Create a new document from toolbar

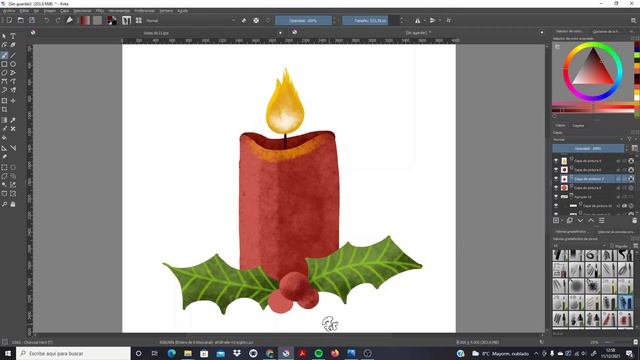(x=9, y=20)
